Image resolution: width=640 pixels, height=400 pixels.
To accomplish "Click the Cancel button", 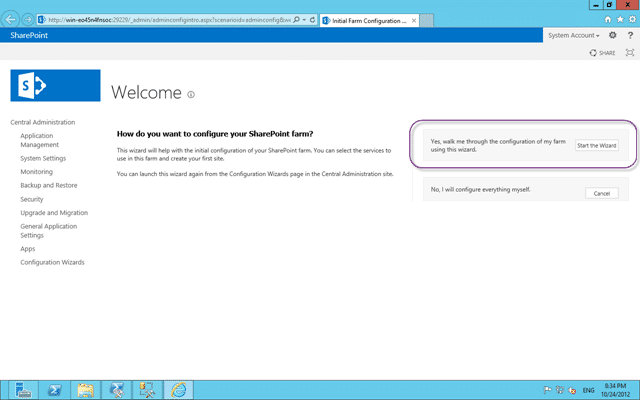I will pos(602,193).
